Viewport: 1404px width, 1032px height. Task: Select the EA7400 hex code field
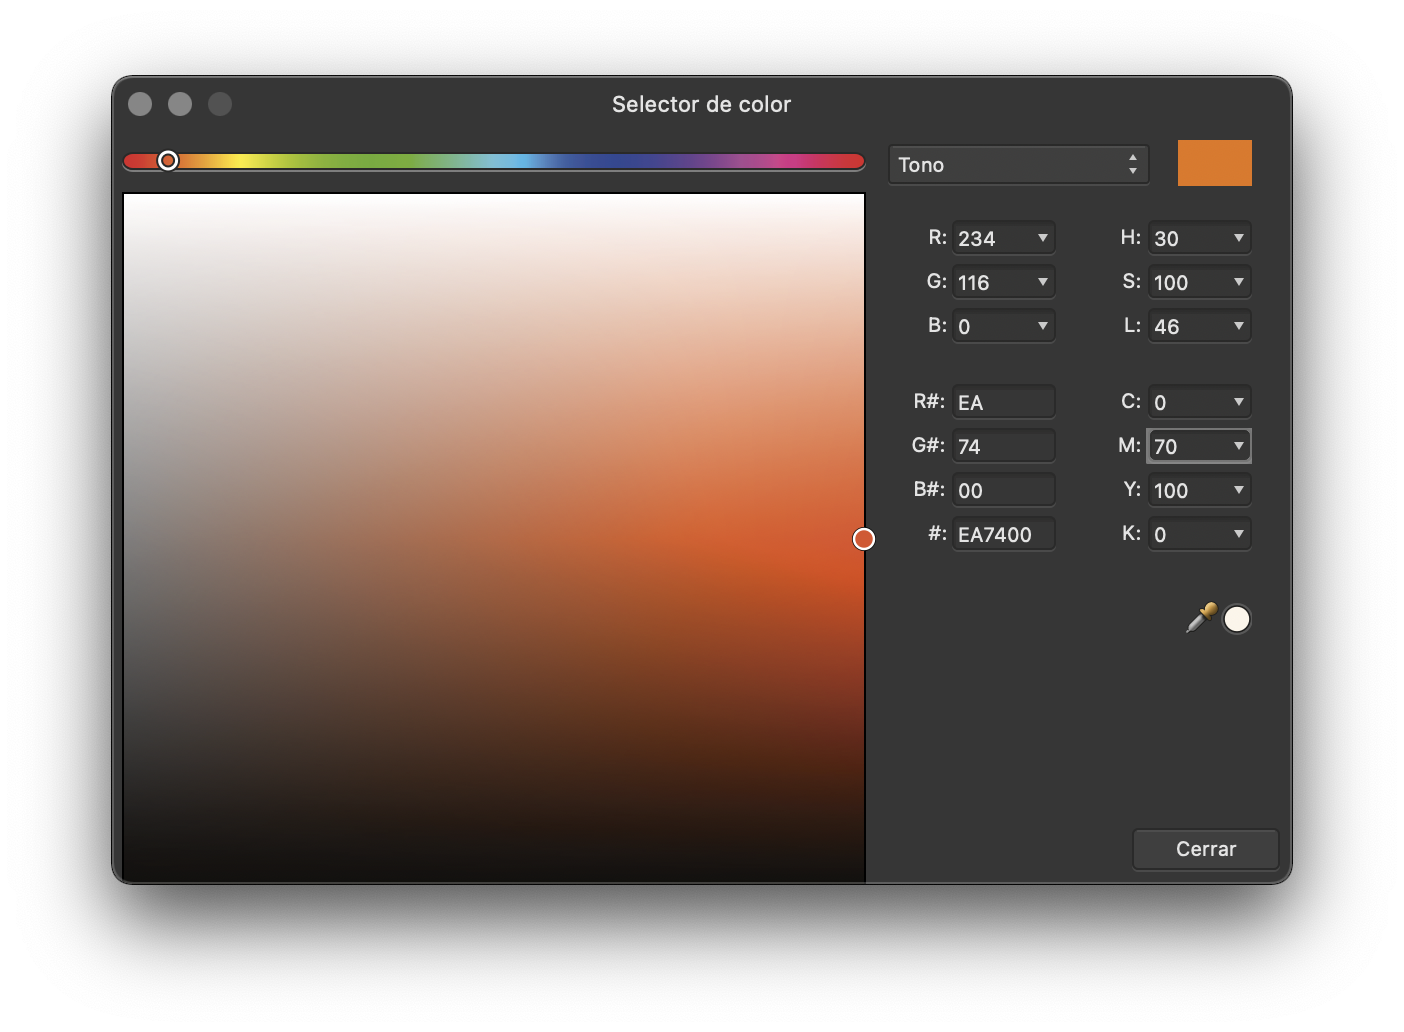(x=1003, y=534)
